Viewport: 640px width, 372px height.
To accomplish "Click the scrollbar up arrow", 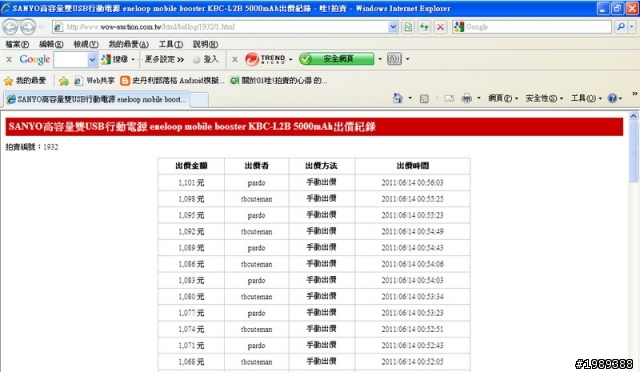I will (633, 116).
